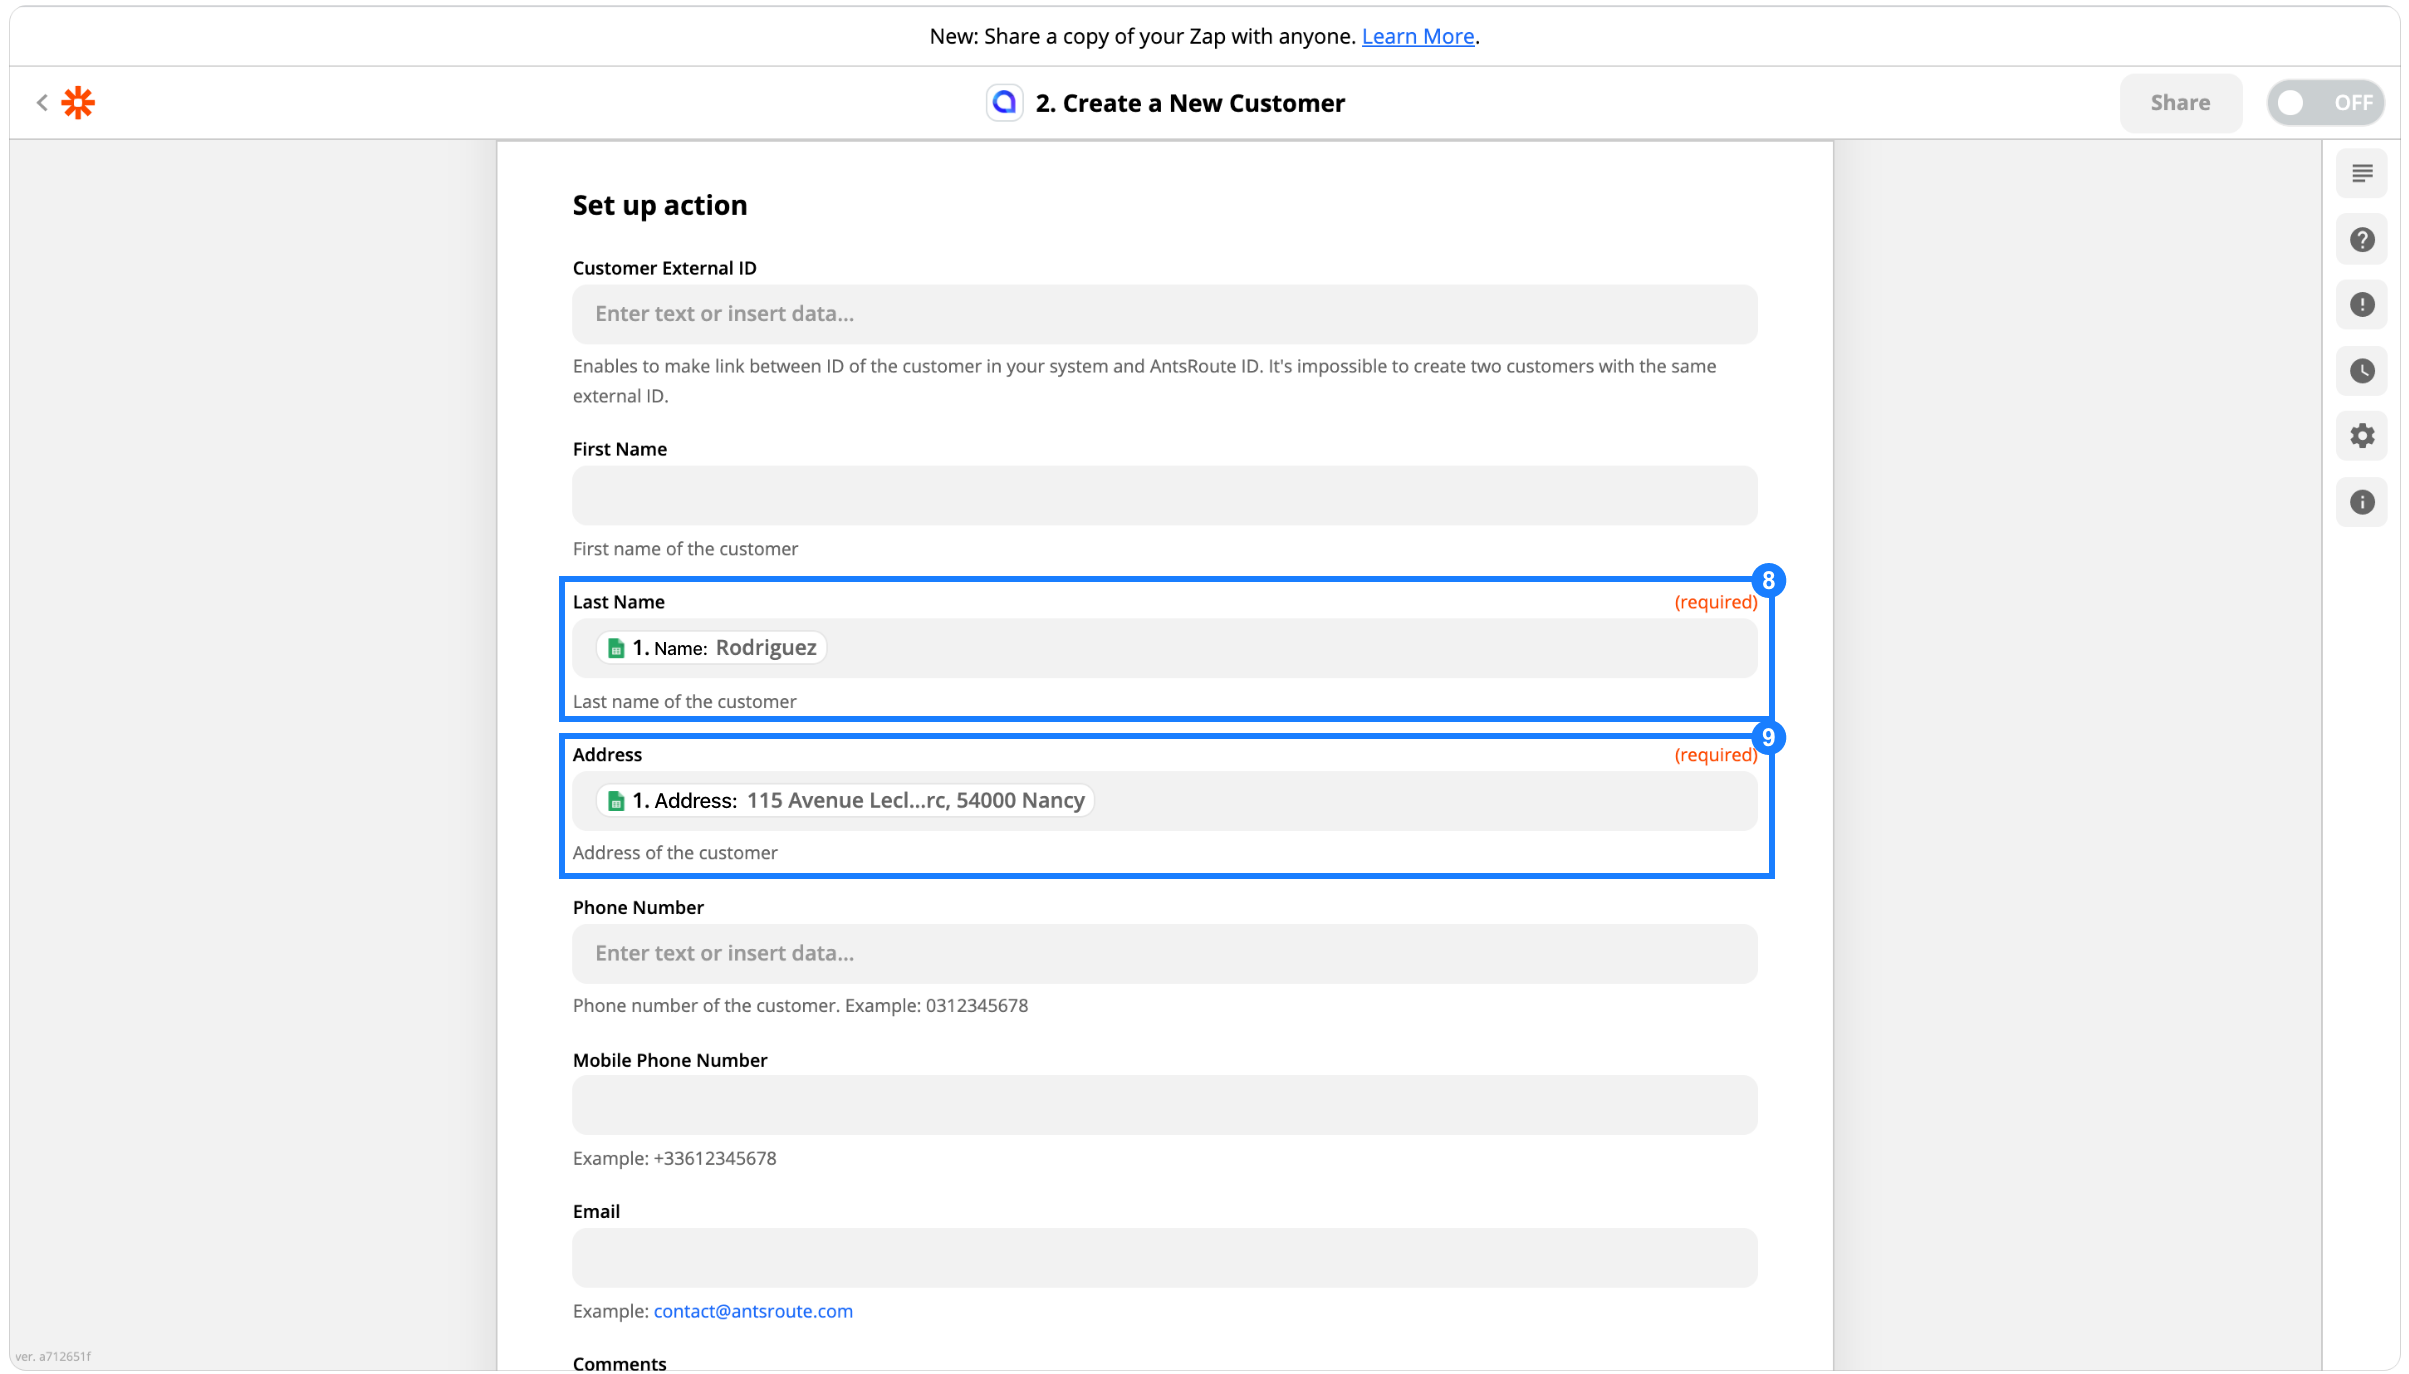The image size is (2409, 1374).
Task: Click the 'First name of the customer' hint
Action: coord(685,548)
